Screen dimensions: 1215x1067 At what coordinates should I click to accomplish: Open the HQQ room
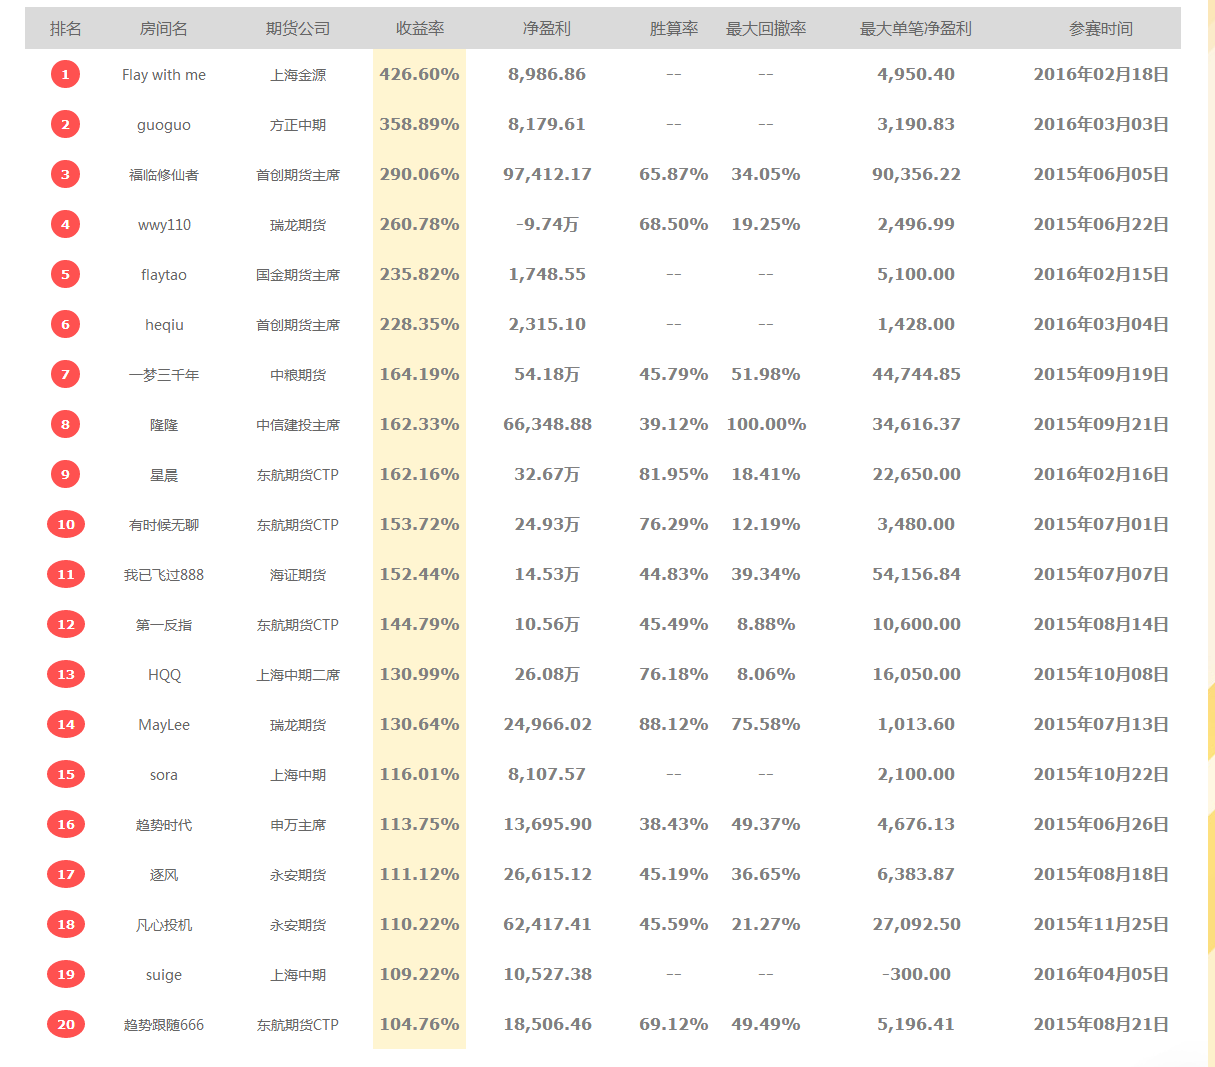point(164,675)
